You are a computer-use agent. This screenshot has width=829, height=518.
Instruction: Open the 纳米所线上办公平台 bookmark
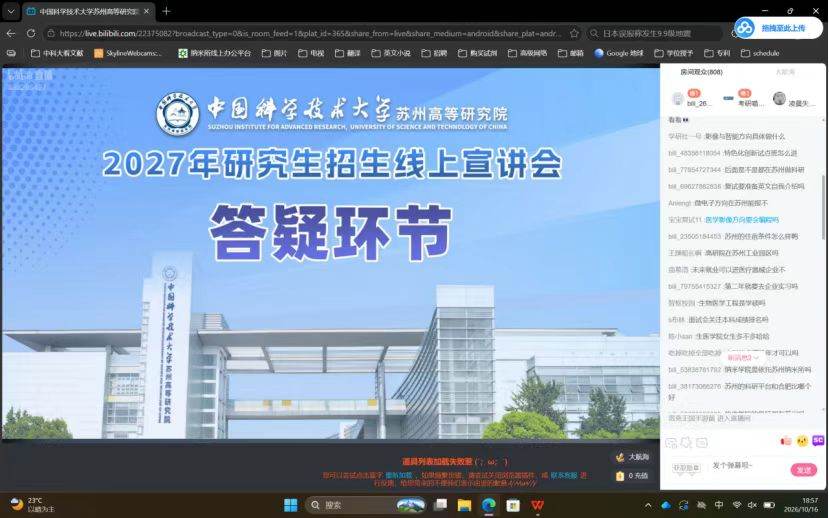coord(215,53)
